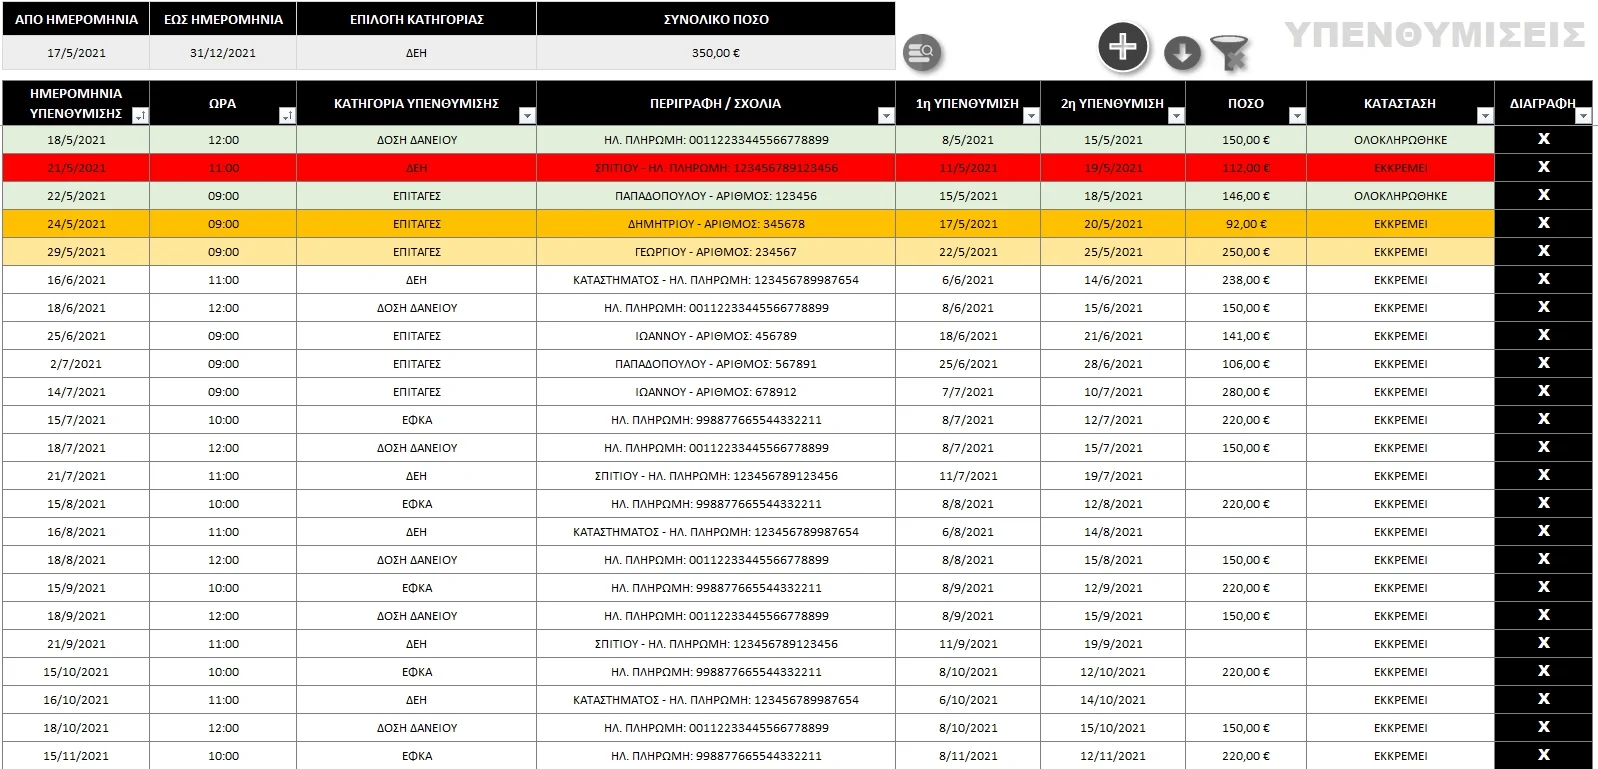Click the amount 238,00 € cell

click(1246, 280)
